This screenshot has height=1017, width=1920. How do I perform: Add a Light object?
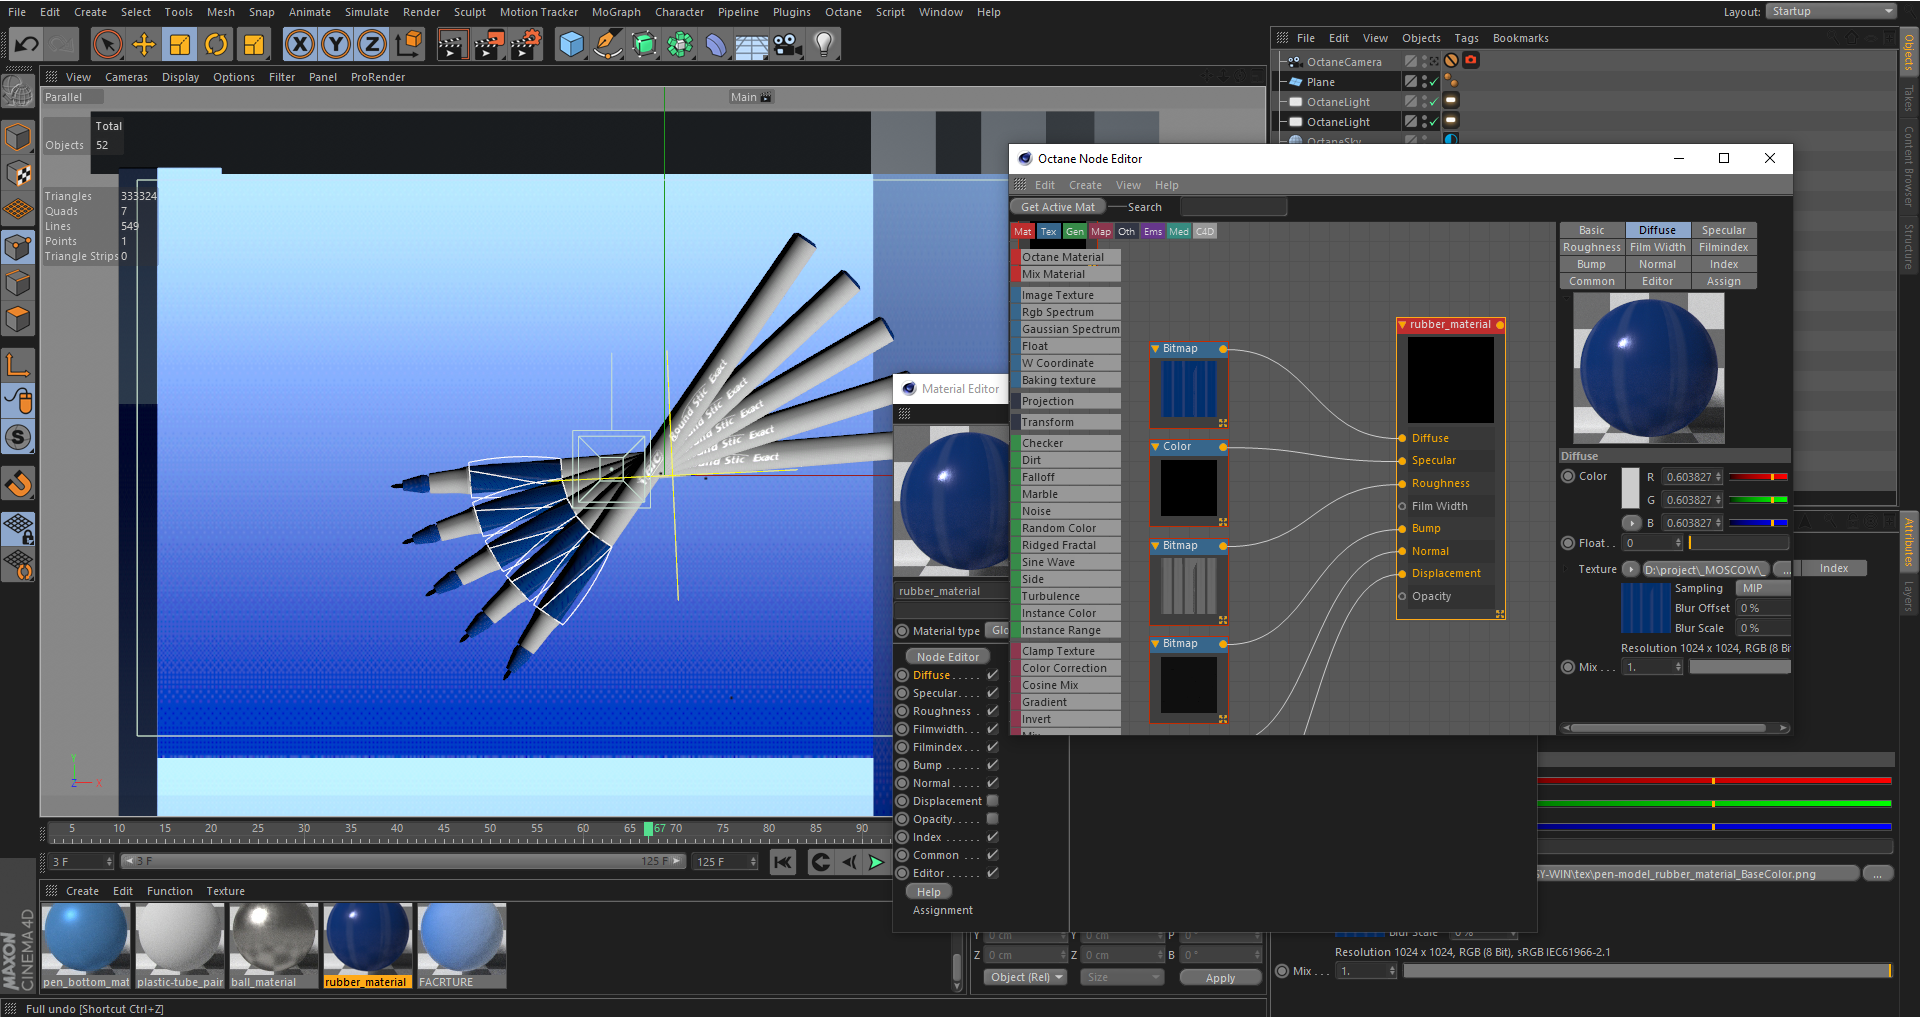coord(824,44)
